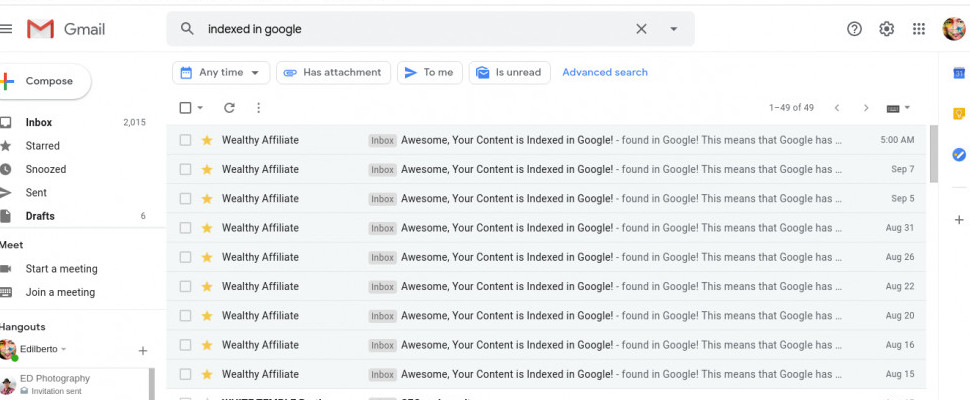
Task: Select the checkbox of the Aug 31 email
Action: click(185, 228)
